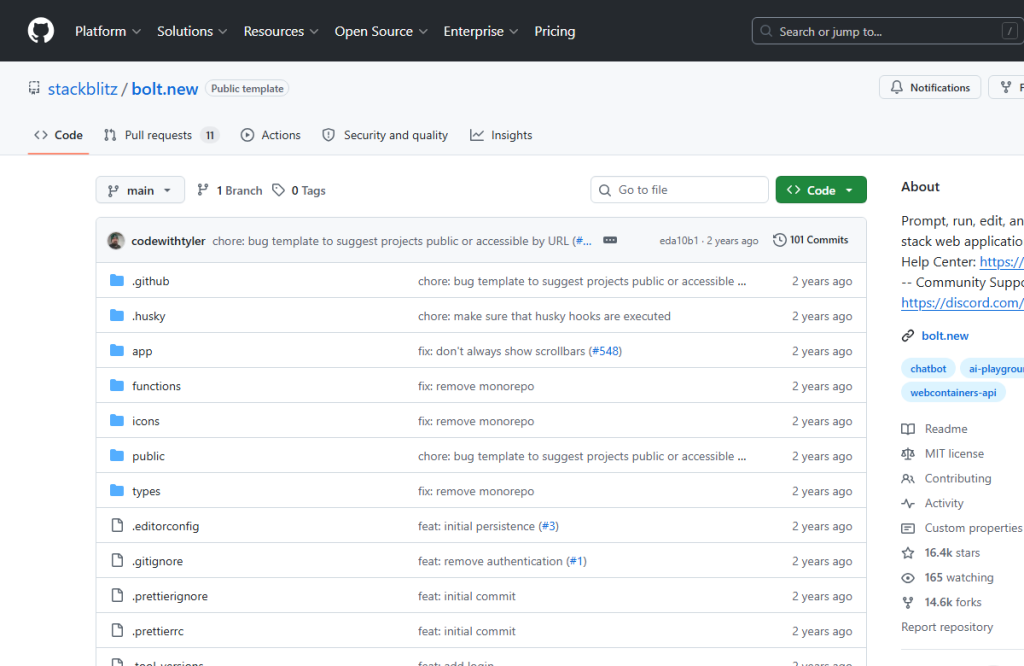Go to the Pricing page

pos(554,31)
